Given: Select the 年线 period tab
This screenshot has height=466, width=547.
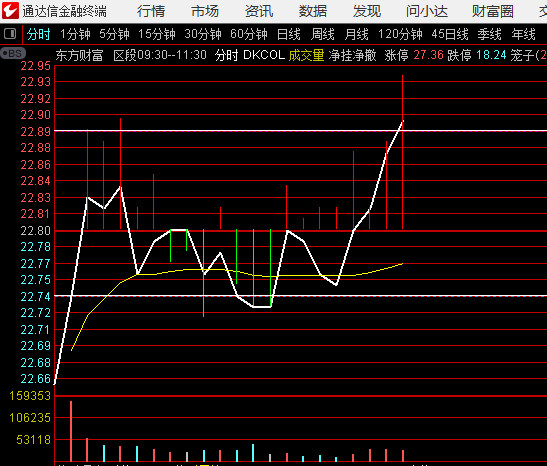Looking at the screenshot, I should (523, 35).
